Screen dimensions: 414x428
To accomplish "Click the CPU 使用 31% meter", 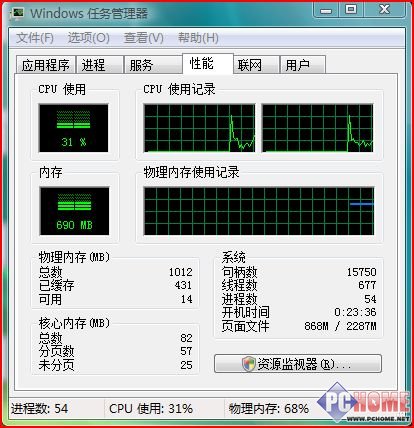I will pyautogui.click(x=74, y=128).
